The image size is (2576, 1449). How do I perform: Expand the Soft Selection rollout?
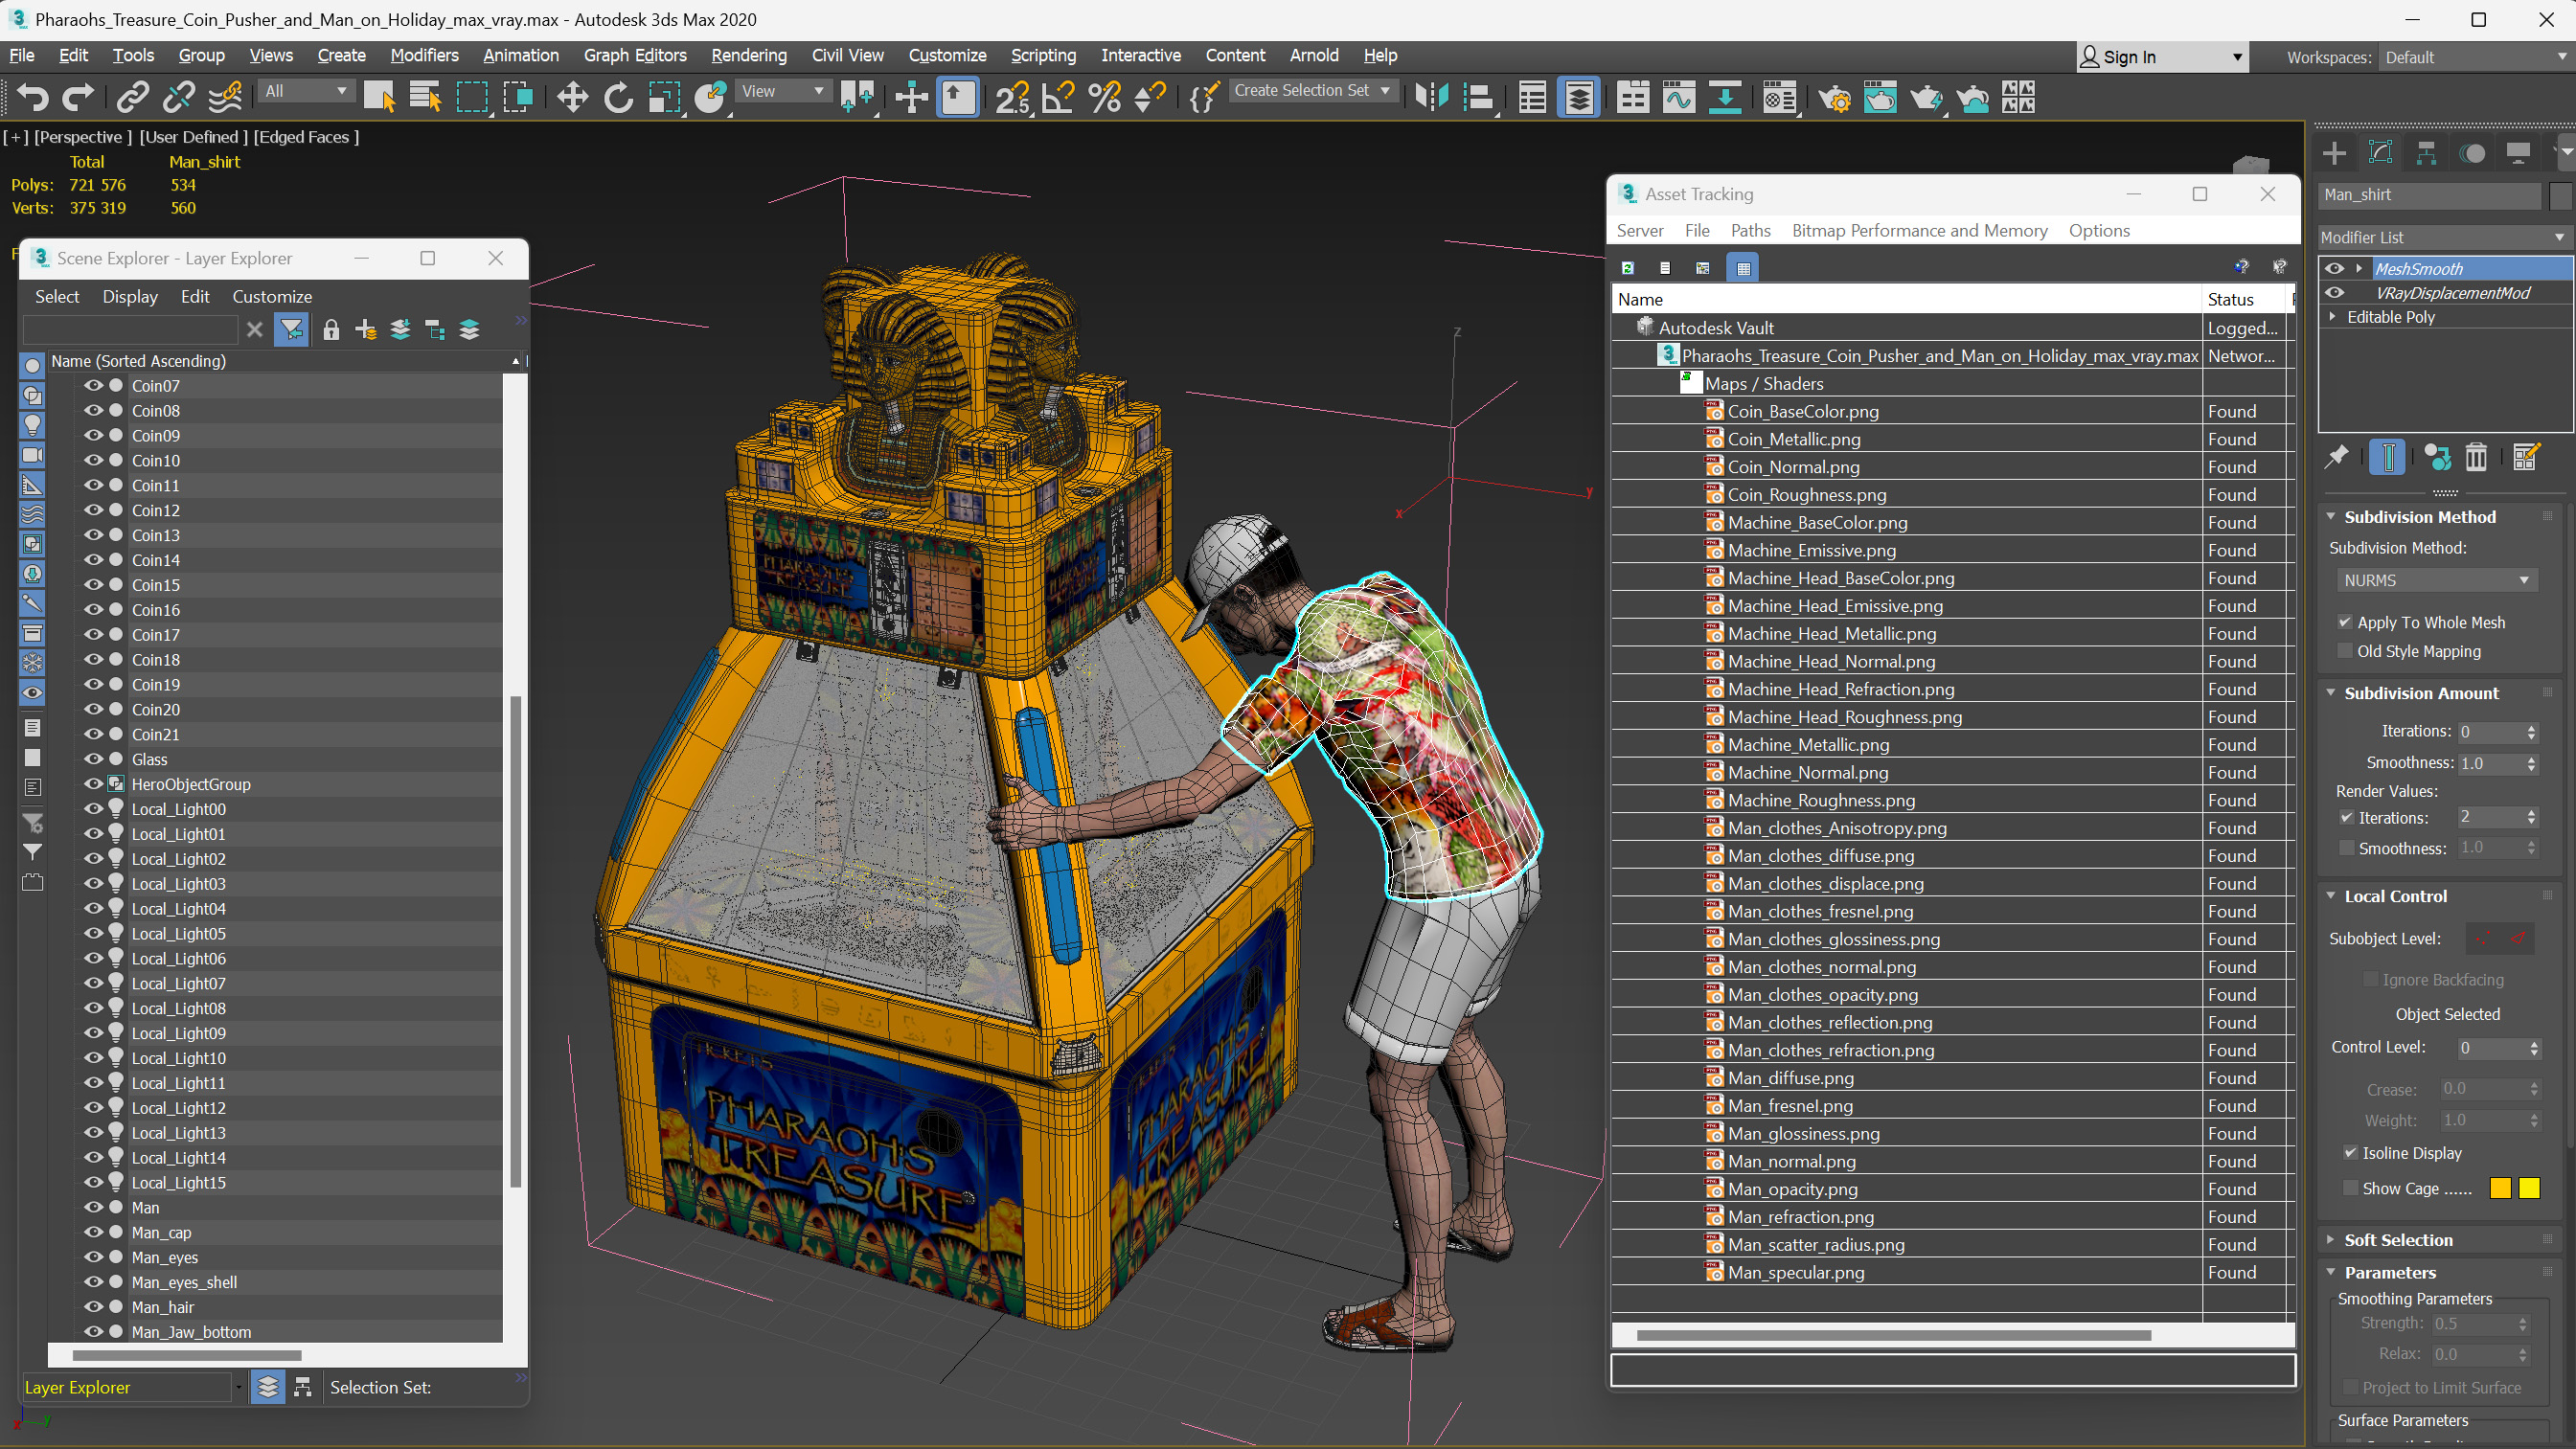pos(2397,1240)
